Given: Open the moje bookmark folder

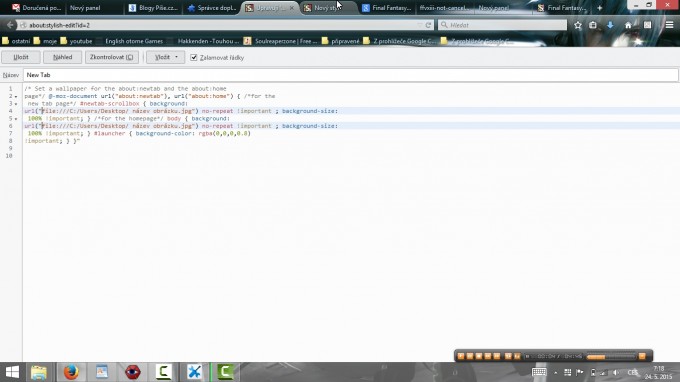Looking at the screenshot, I should coord(46,41).
